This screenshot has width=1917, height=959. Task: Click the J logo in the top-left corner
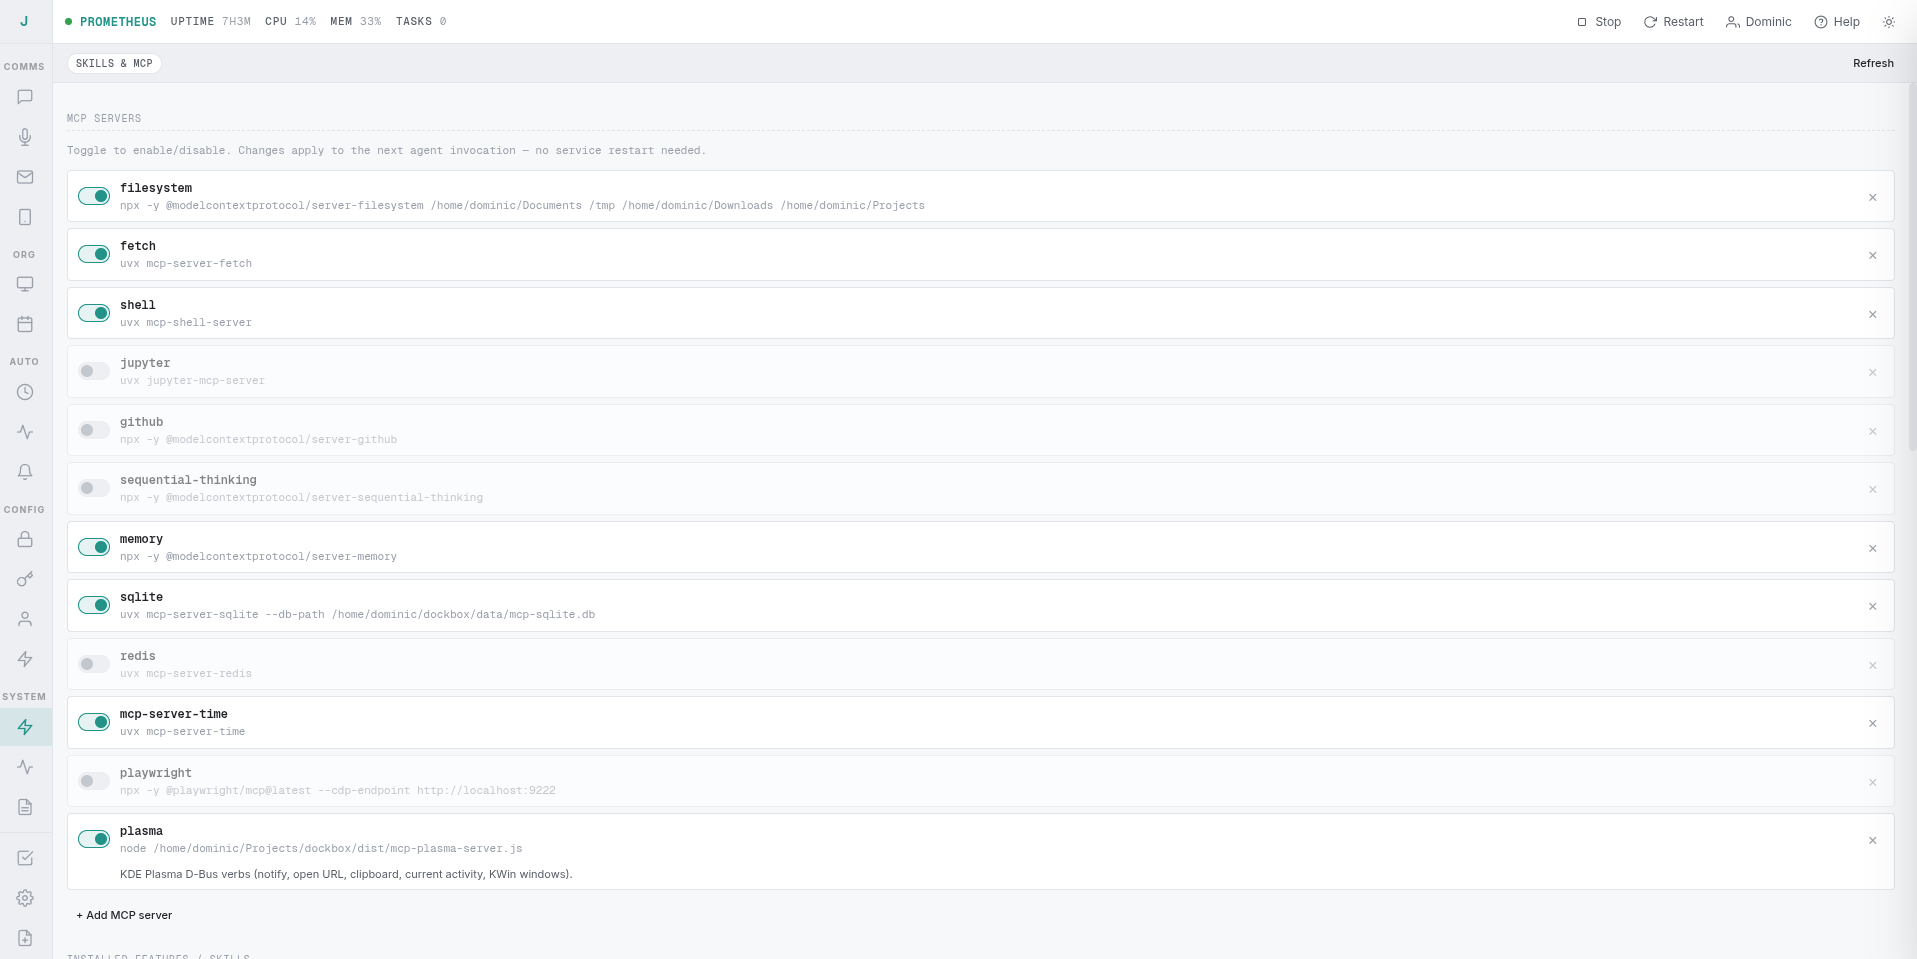click(x=24, y=21)
